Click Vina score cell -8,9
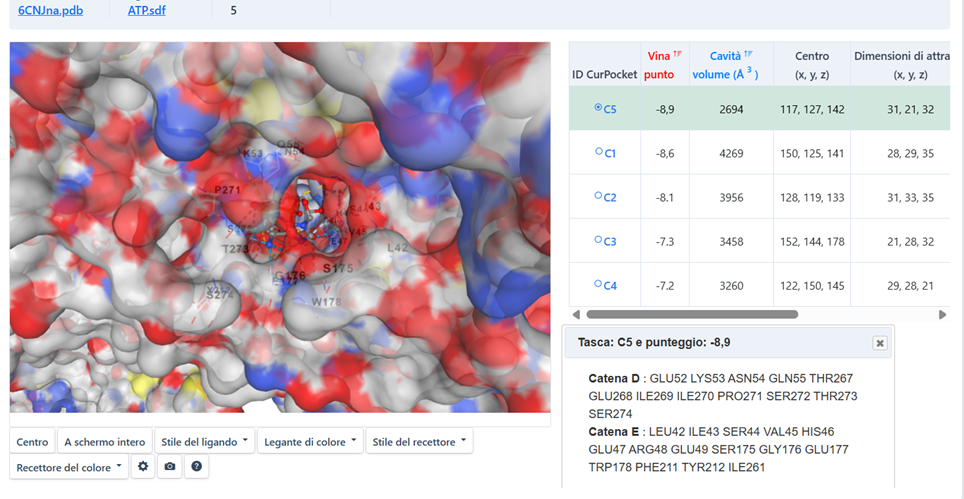964x499 pixels. point(665,109)
